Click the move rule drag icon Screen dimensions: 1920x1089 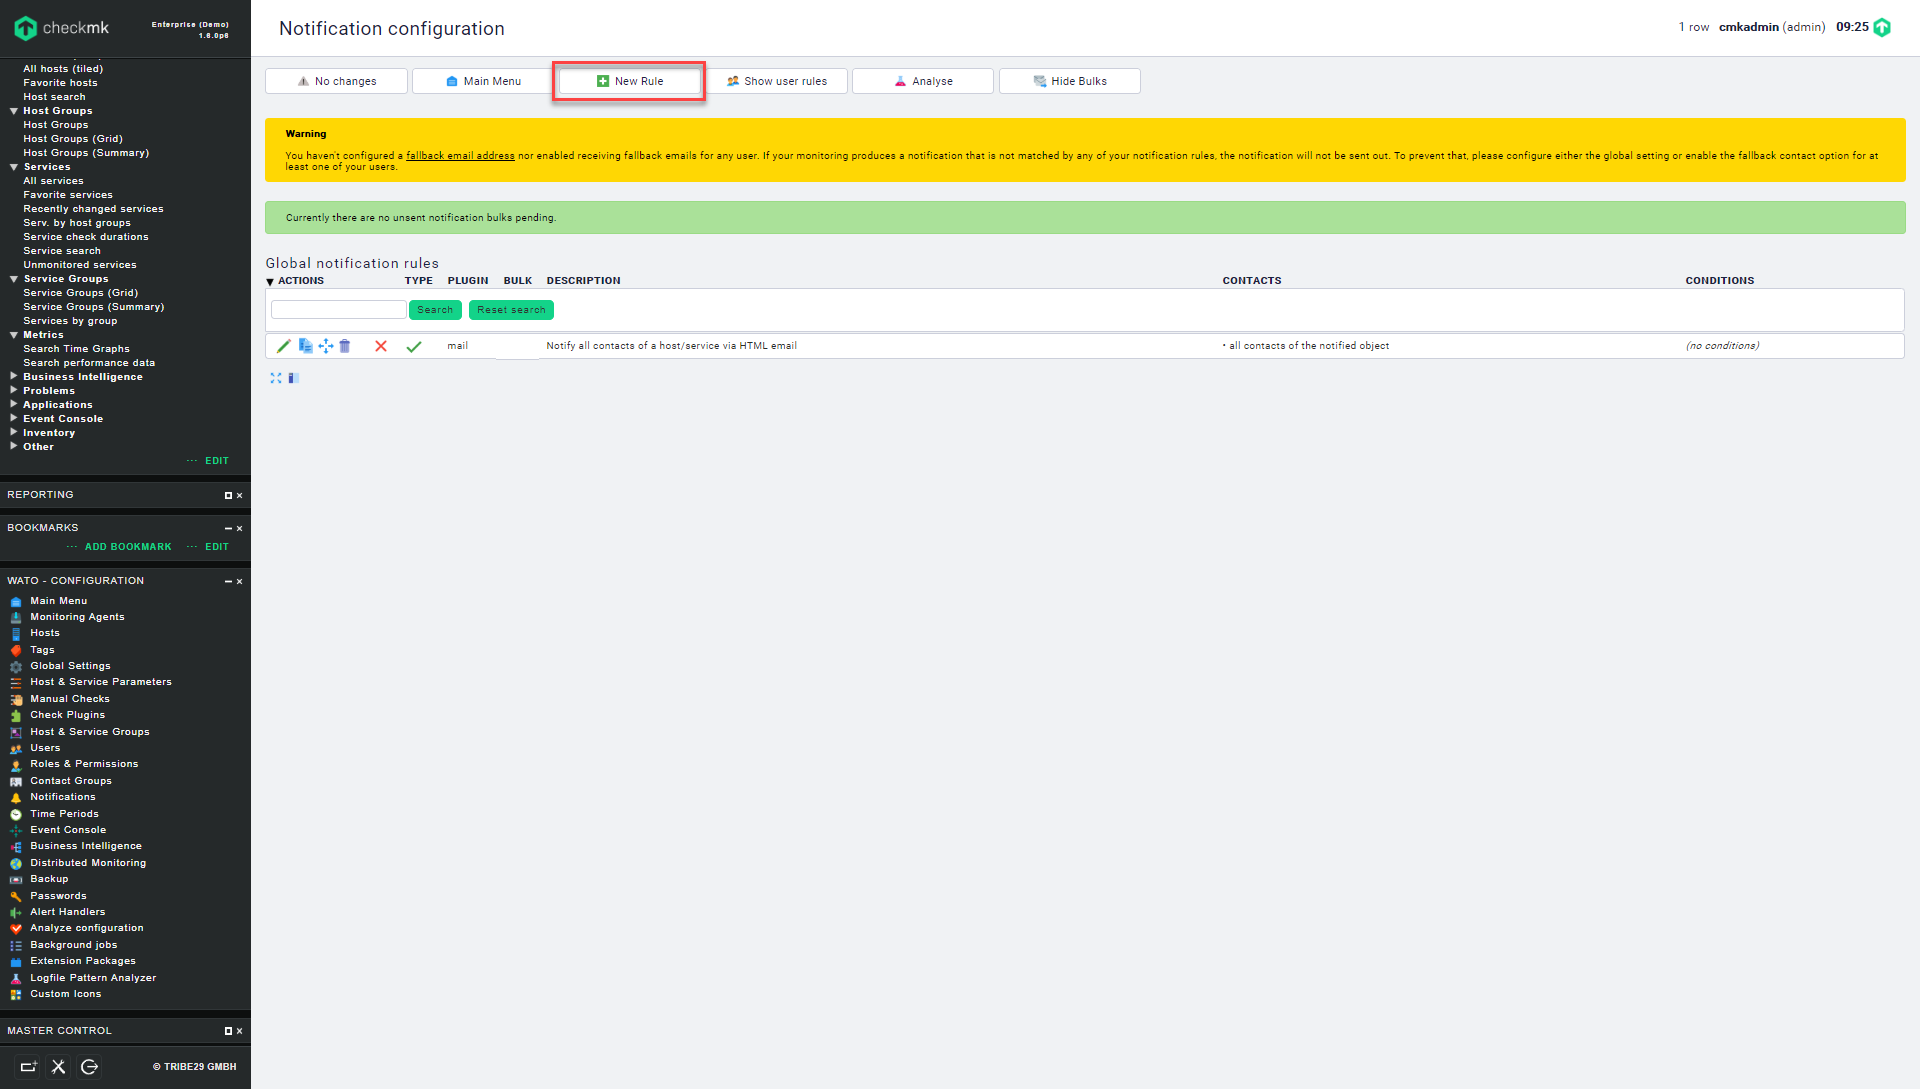click(325, 346)
